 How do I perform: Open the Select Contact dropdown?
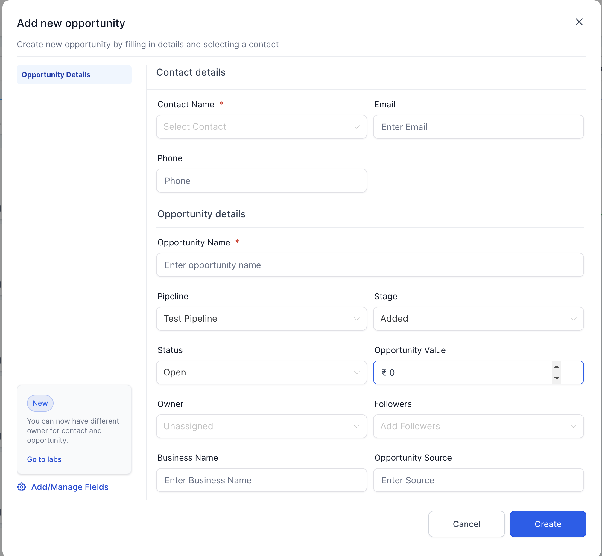261,127
